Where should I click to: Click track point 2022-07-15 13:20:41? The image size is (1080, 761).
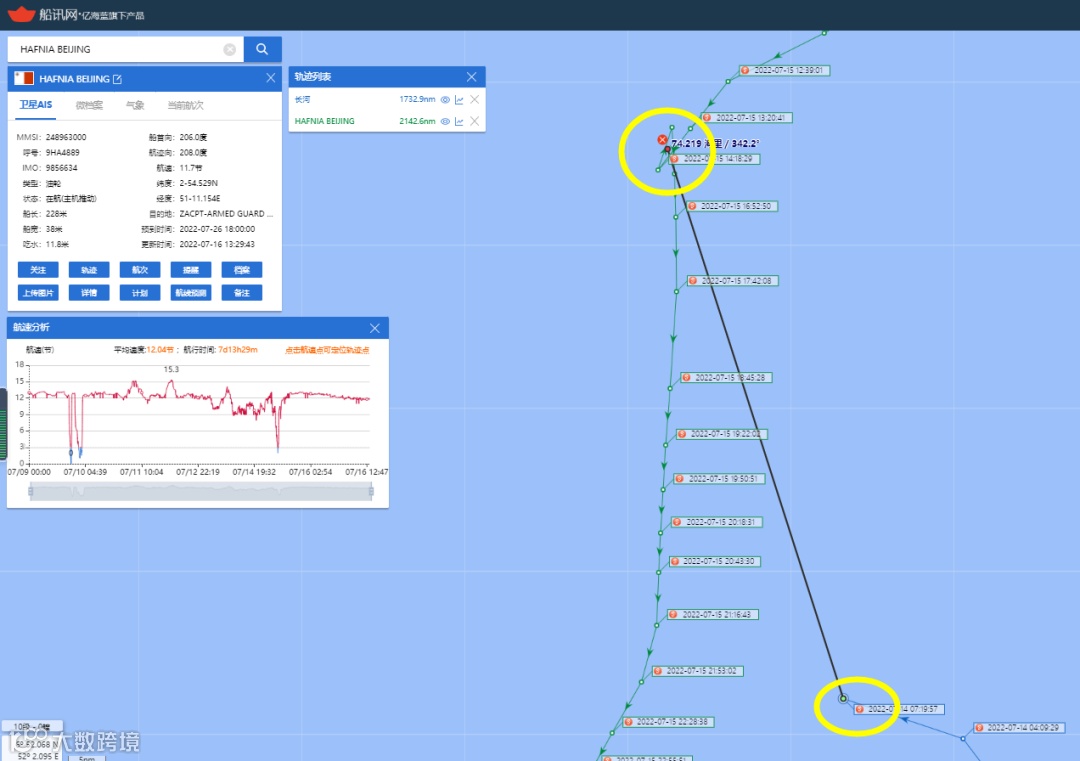(x=747, y=118)
